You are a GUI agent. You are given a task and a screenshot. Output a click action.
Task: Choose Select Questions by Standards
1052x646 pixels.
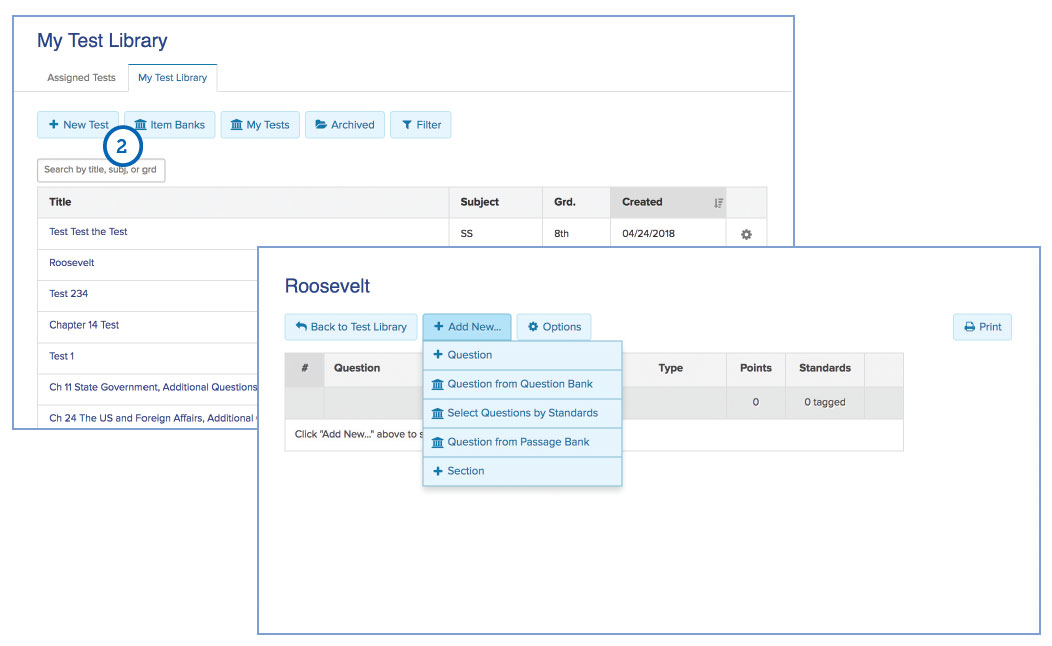tap(523, 413)
